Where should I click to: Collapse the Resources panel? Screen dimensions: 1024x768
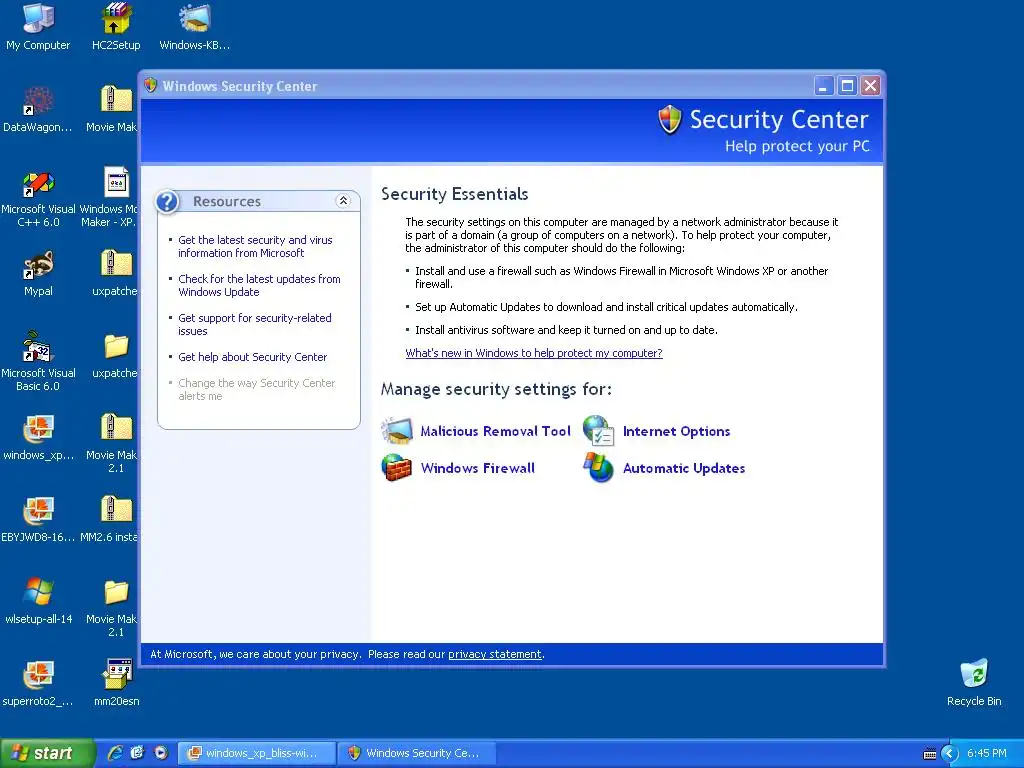tap(344, 201)
